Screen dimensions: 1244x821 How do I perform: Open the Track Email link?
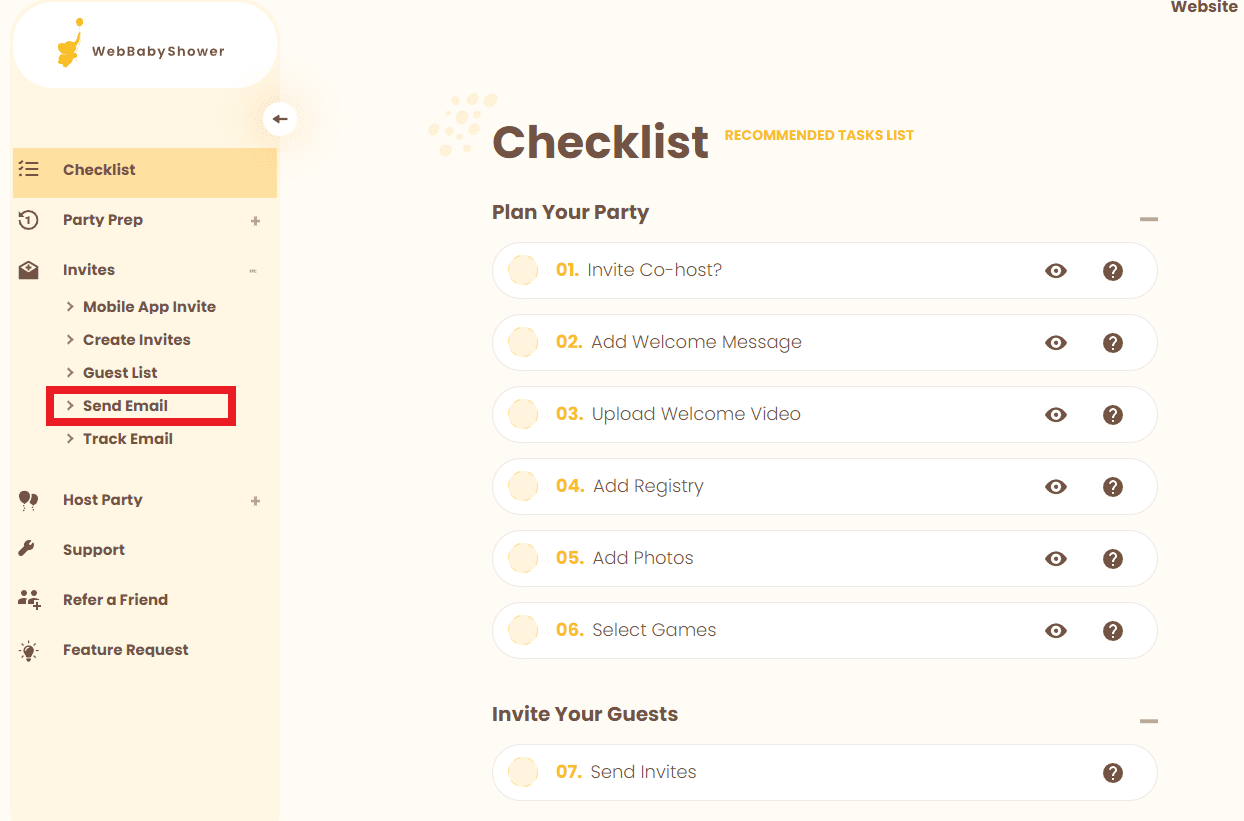click(x=127, y=439)
